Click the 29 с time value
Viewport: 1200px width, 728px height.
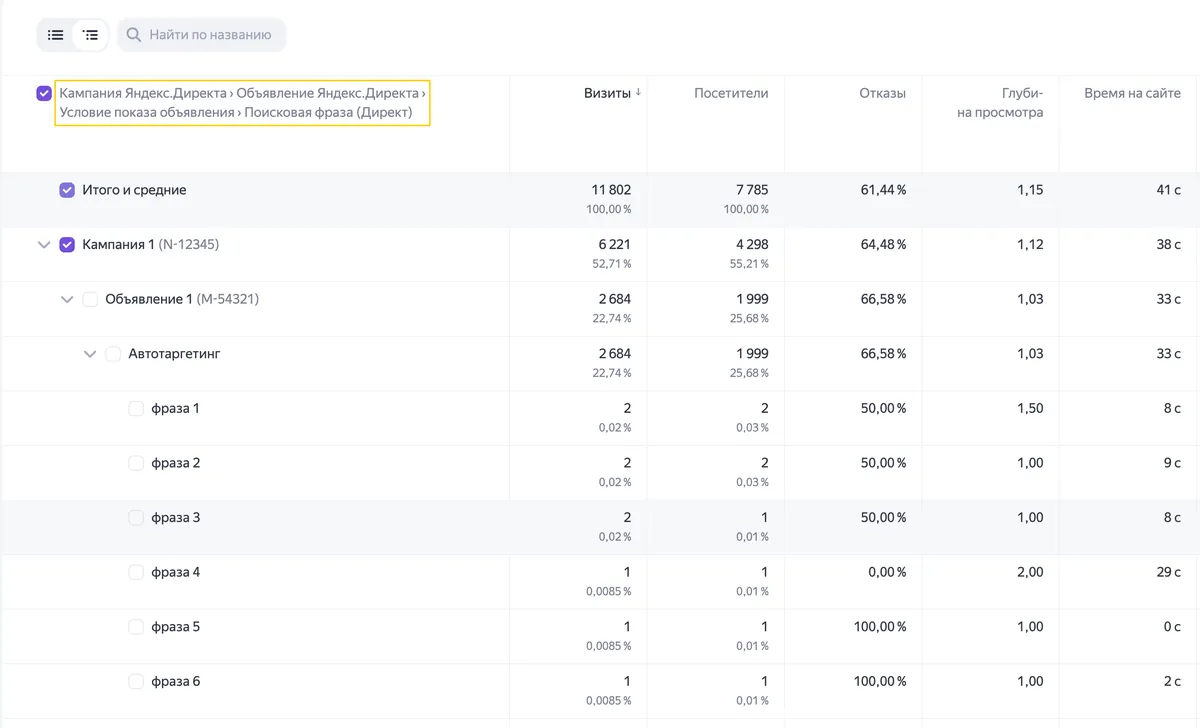click(x=1169, y=572)
